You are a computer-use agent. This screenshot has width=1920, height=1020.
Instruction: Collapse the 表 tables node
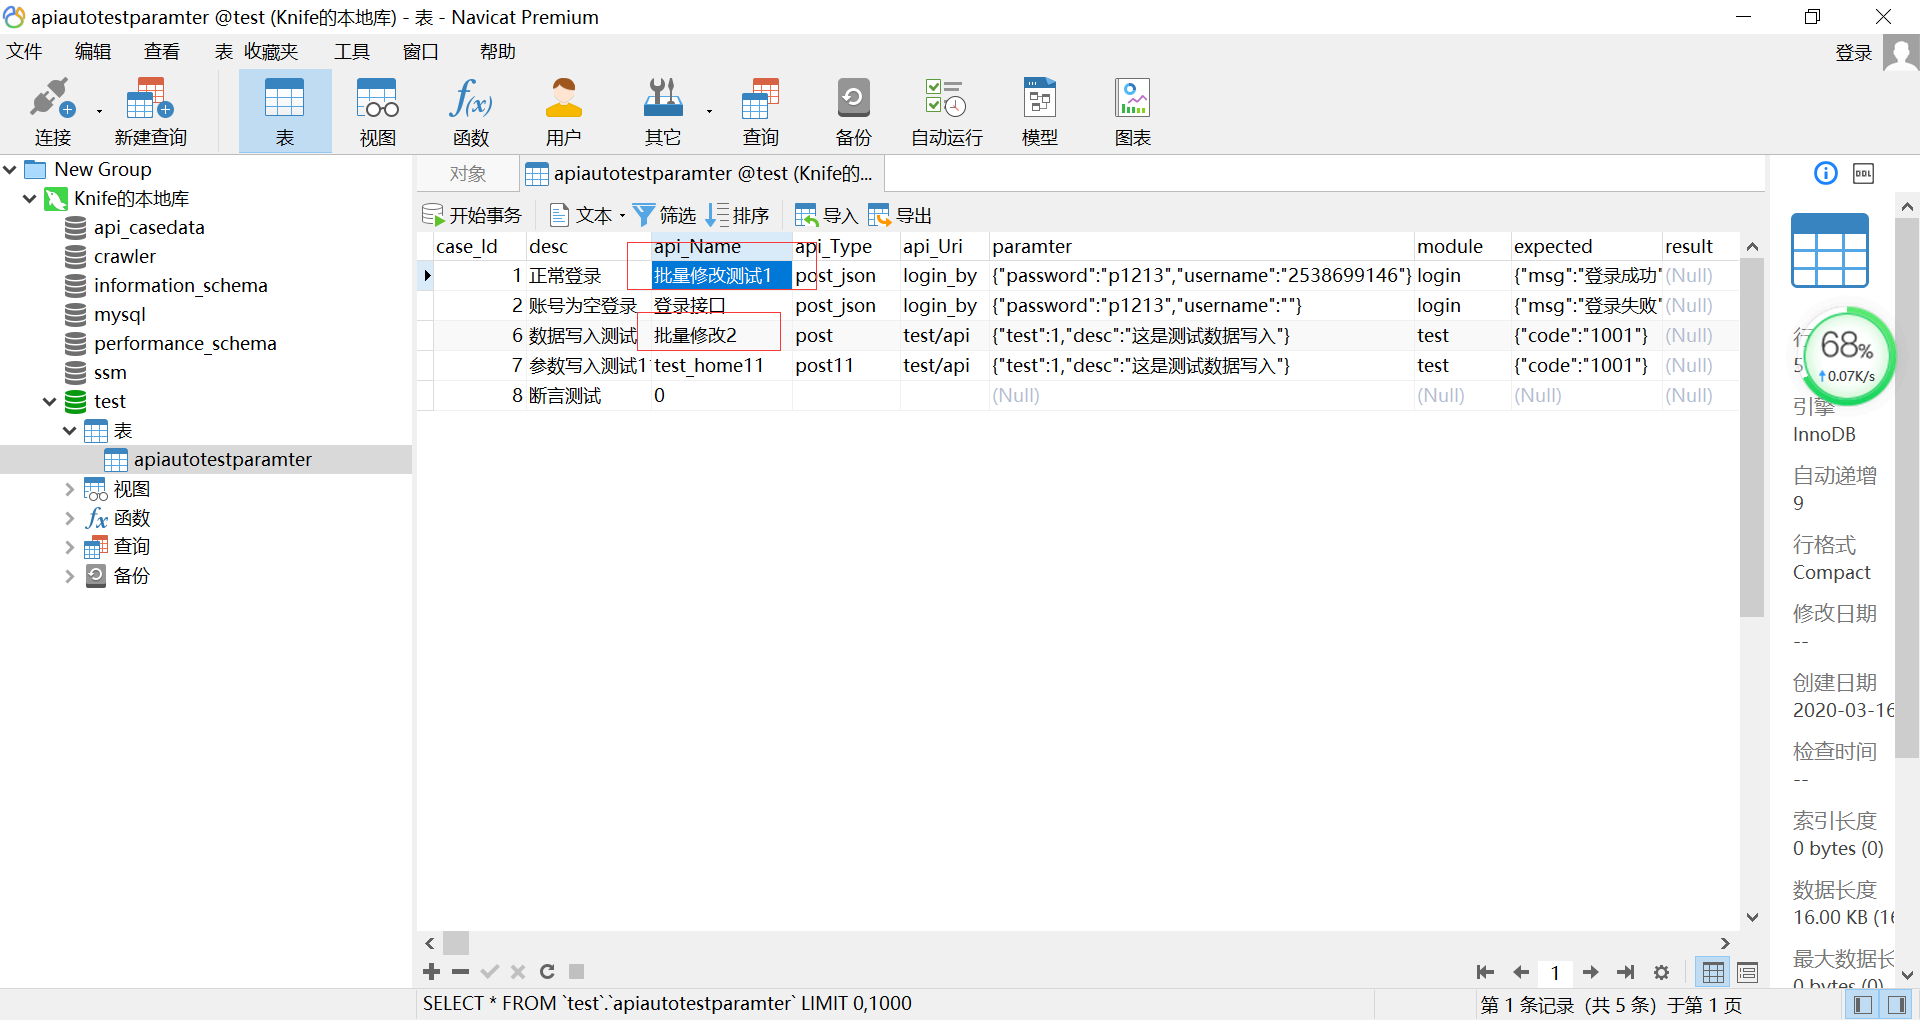[69, 431]
